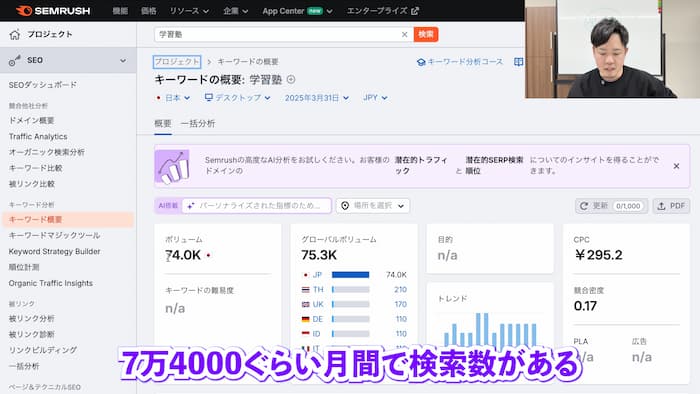
Task: Switch to the 概要 tab
Action: click(x=163, y=124)
